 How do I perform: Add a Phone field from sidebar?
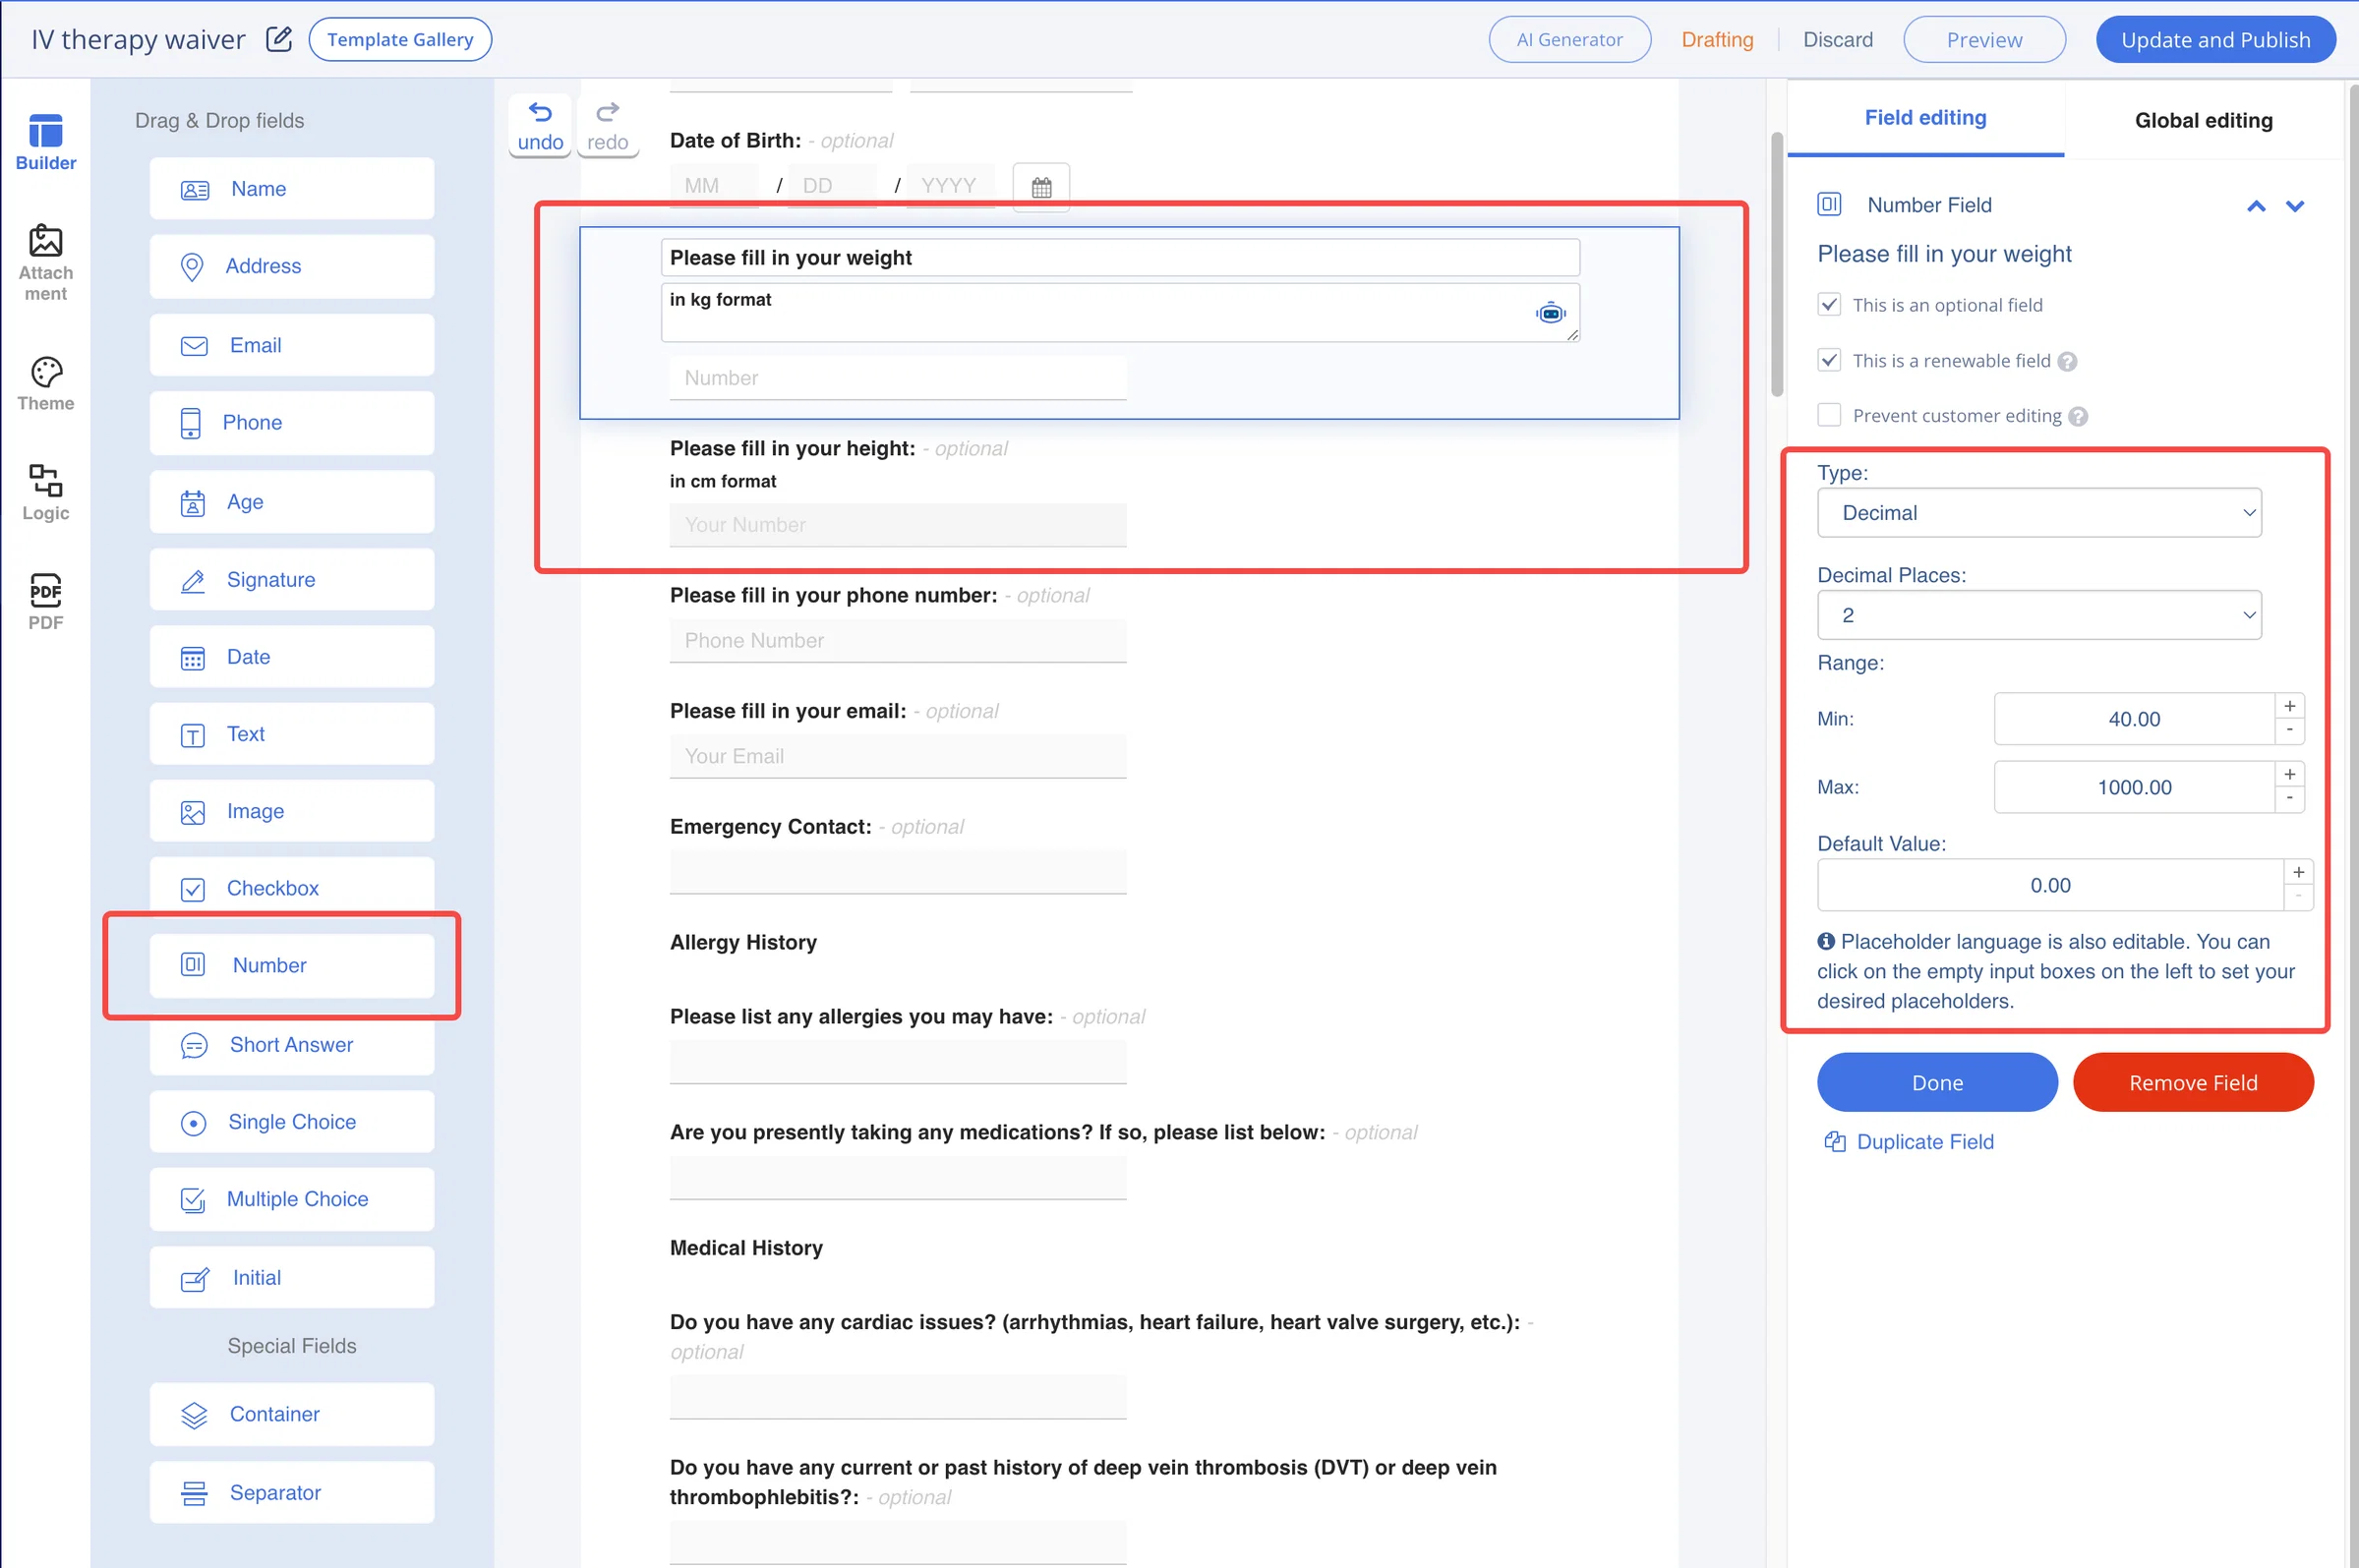click(x=292, y=422)
